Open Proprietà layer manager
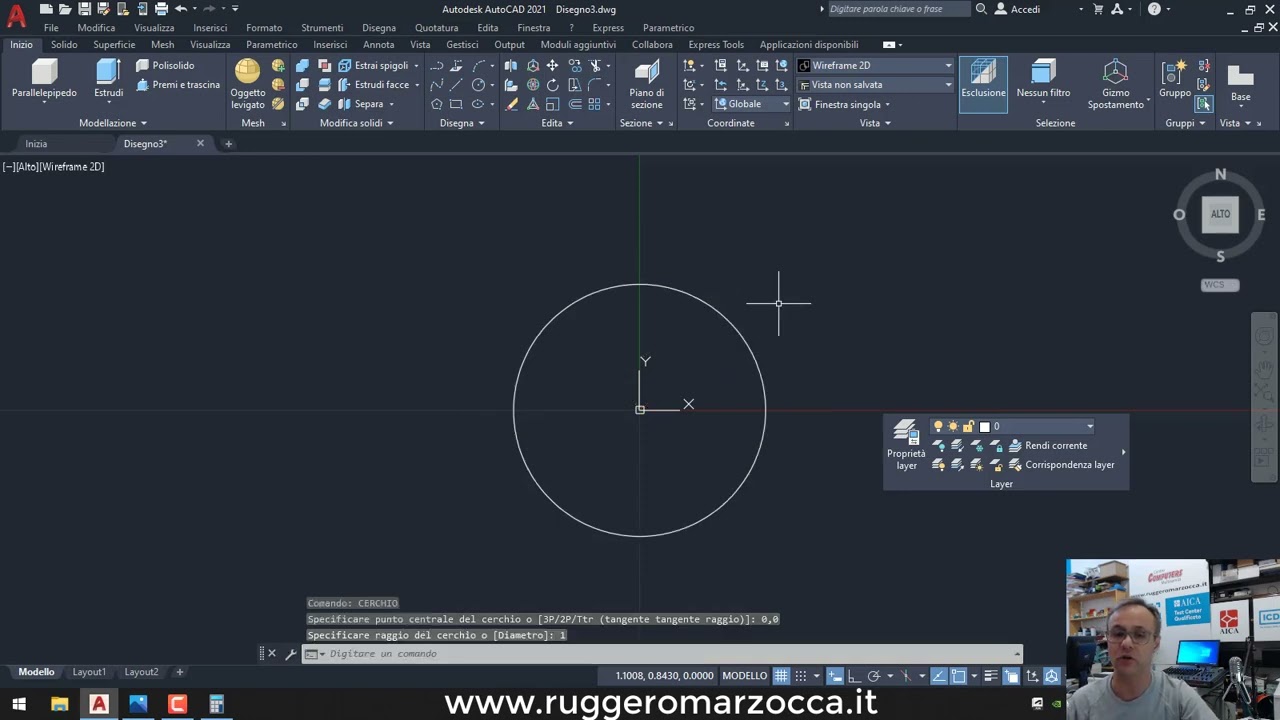 (x=906, y=445)
